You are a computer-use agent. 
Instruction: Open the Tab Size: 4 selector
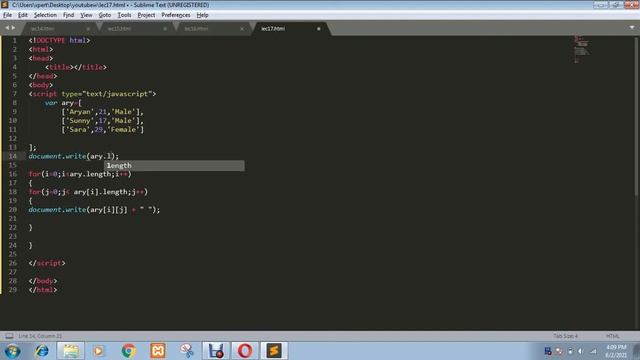(565, 336)
